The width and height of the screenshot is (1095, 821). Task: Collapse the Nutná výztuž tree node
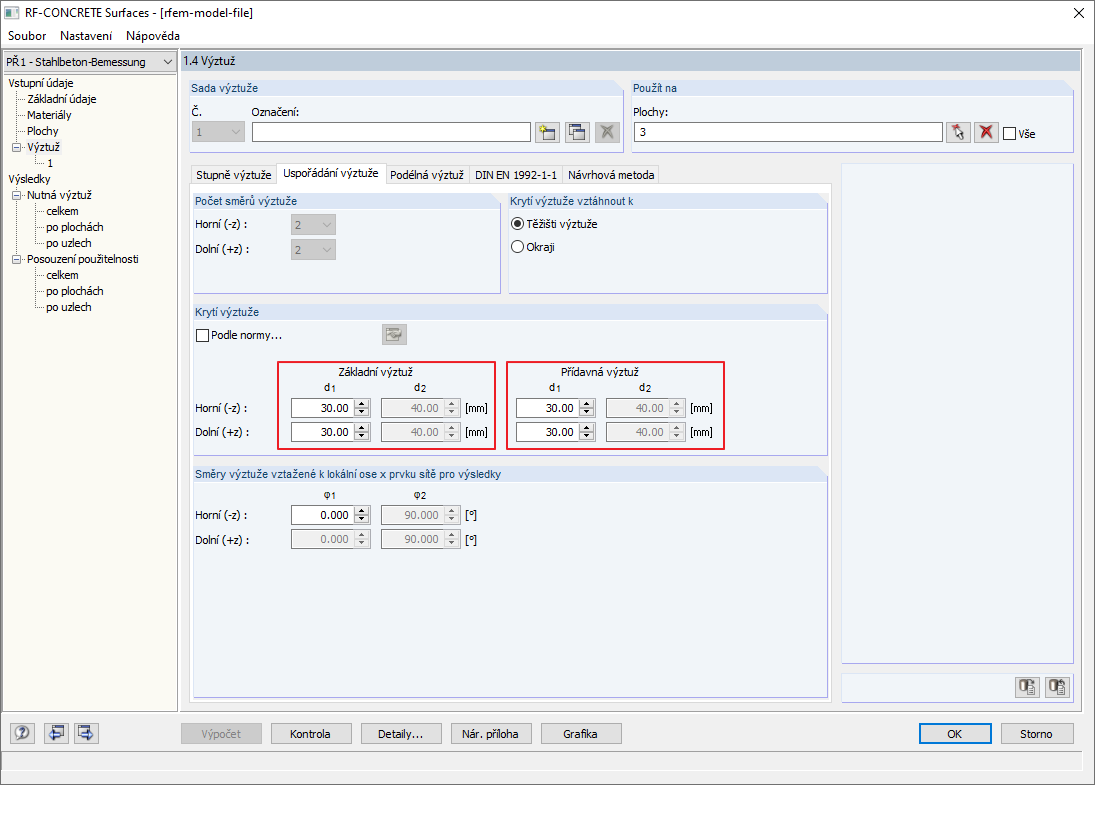(17, 195)
